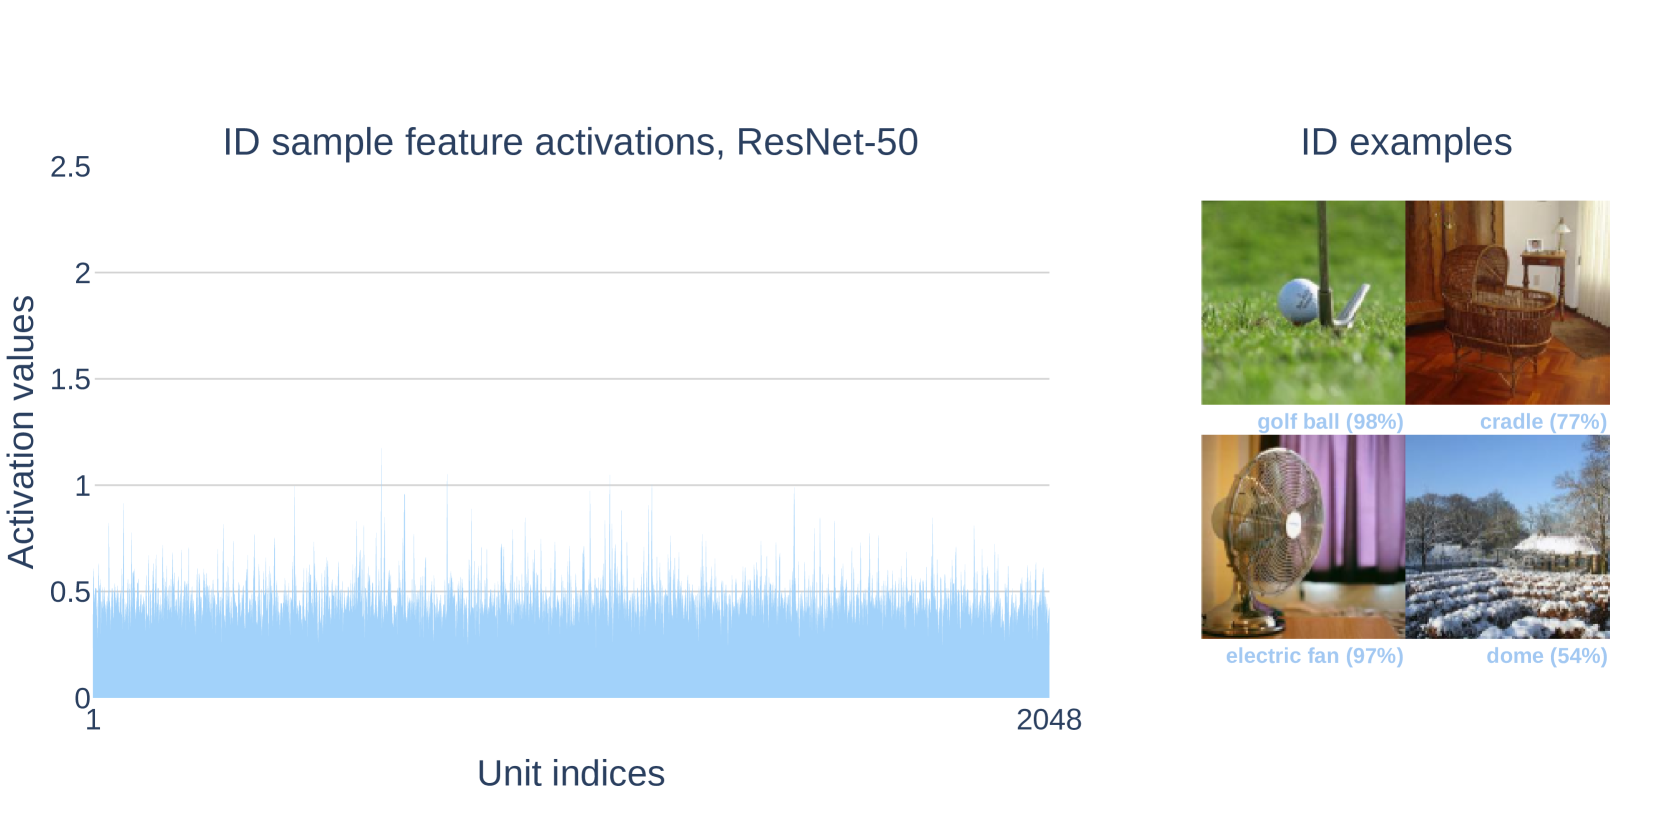Click the 0 y-axis tick label
Viewport: 1661px width, 831px height.
coord(82,697)
